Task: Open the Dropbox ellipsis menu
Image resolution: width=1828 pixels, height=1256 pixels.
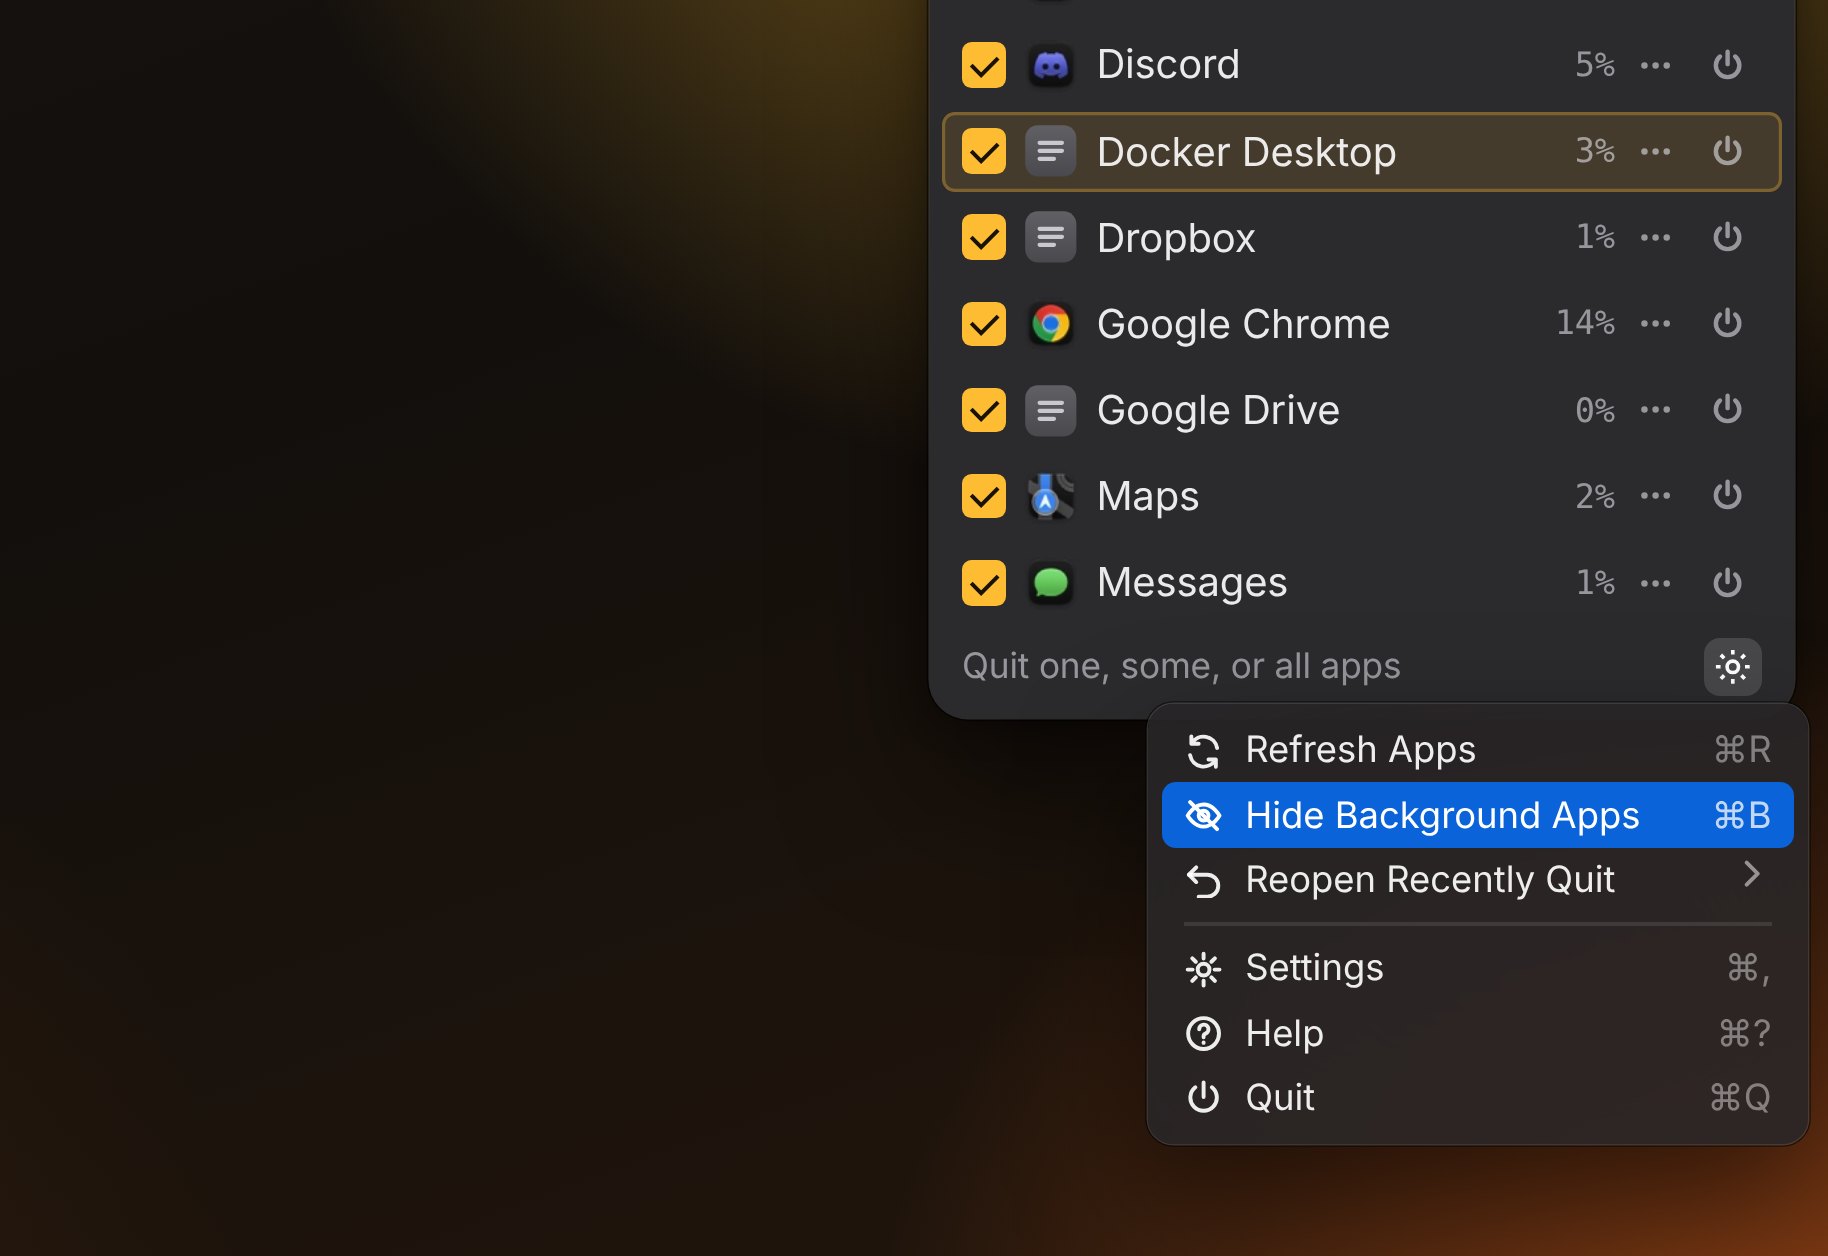Action: tap(1655, 238)
